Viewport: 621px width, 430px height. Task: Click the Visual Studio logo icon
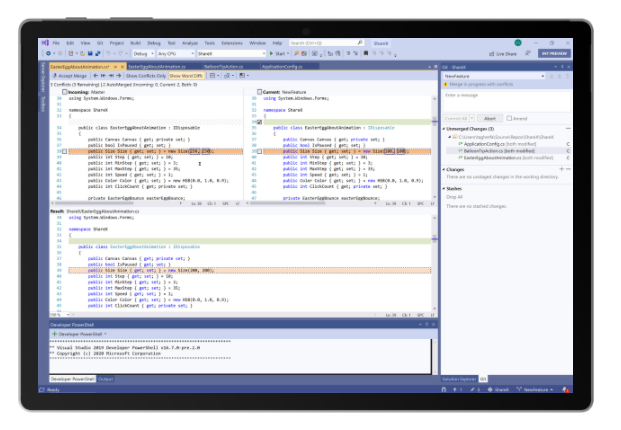[x=45, y=43]
